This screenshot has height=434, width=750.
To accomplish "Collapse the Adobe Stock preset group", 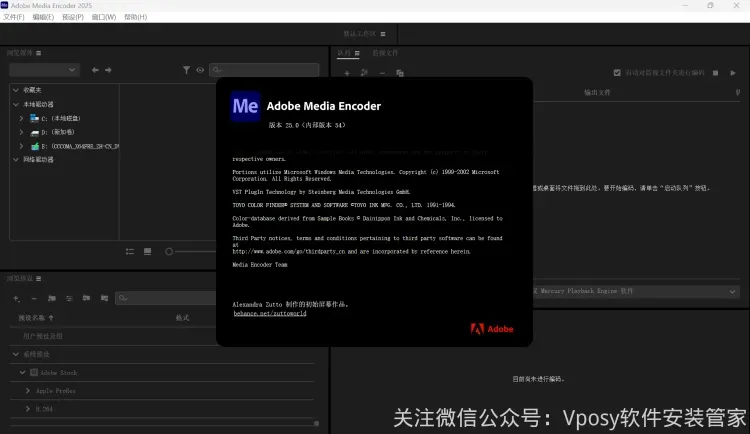I will [22, 372].
